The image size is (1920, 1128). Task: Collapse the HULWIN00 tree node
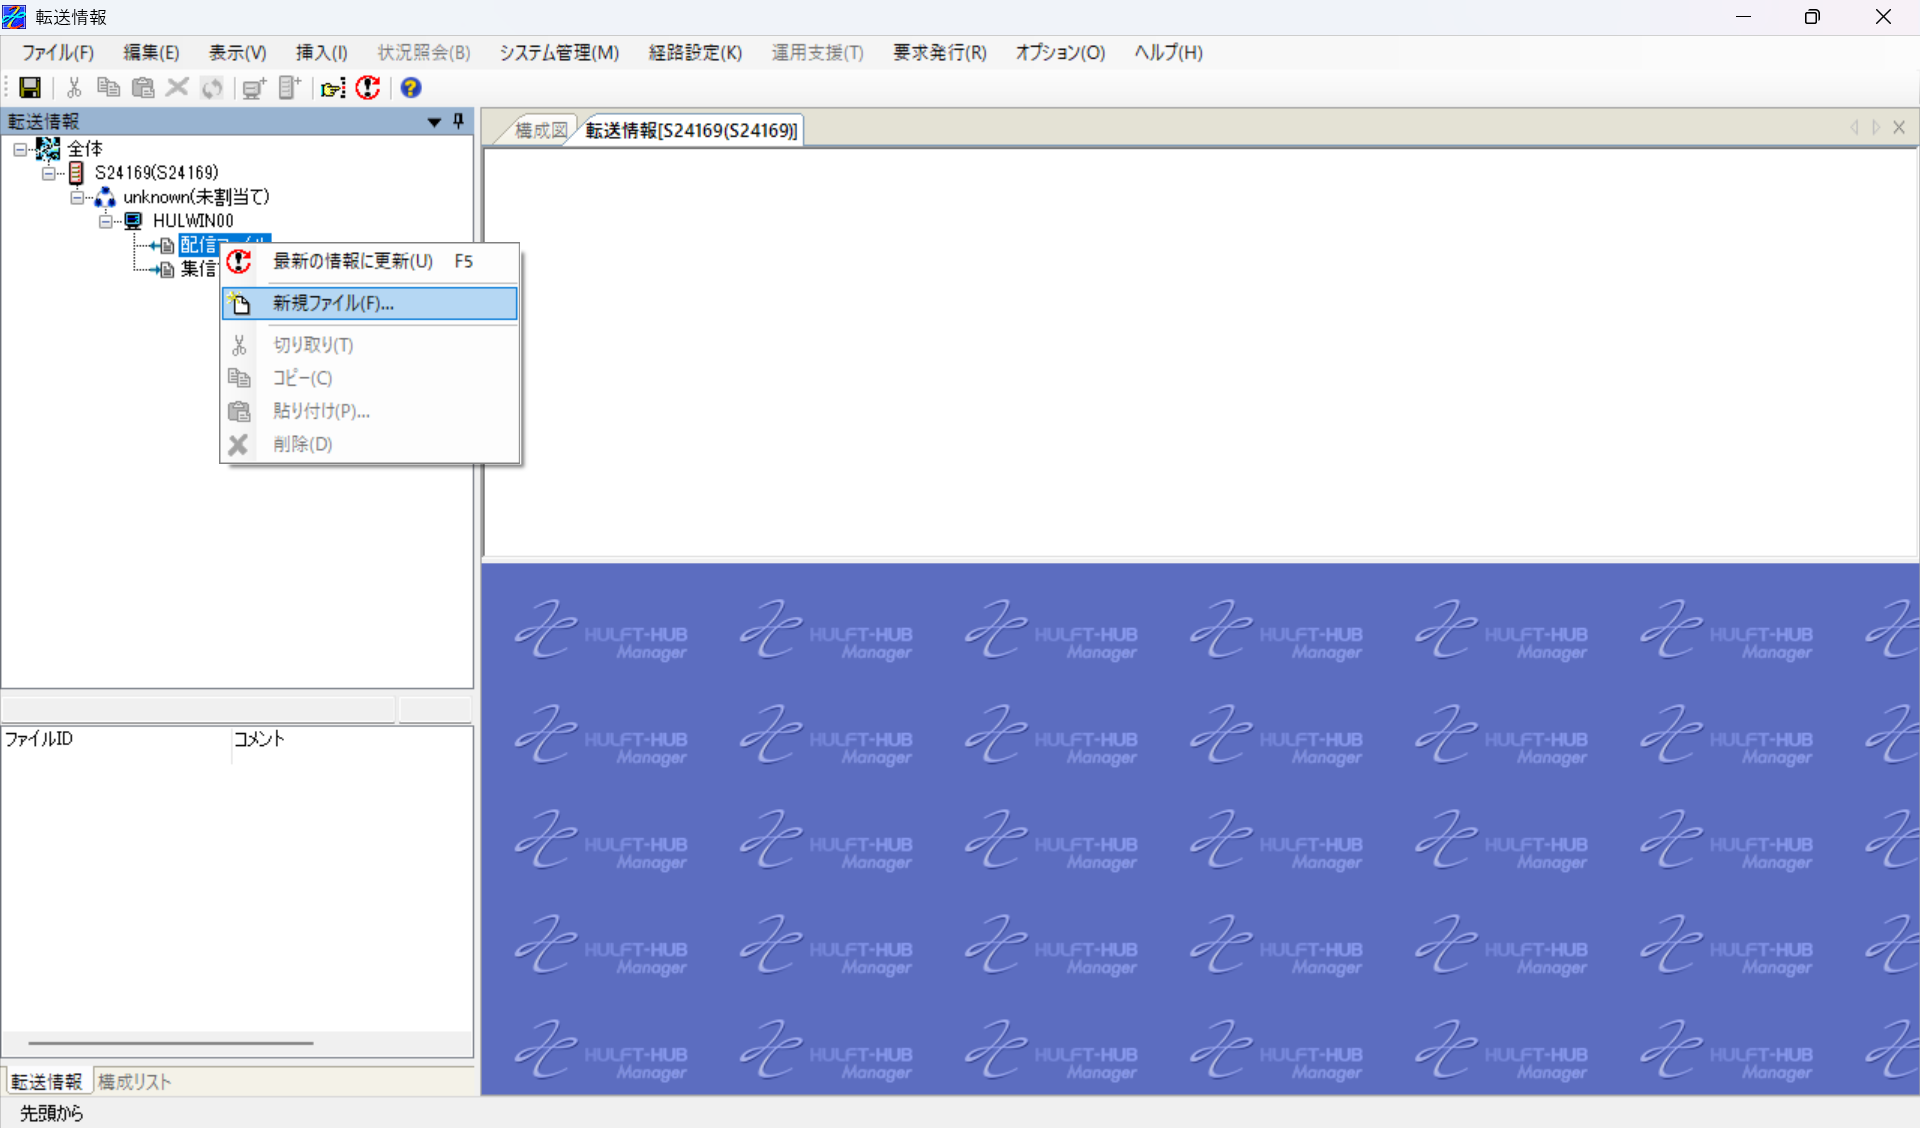tap(105, 221)
